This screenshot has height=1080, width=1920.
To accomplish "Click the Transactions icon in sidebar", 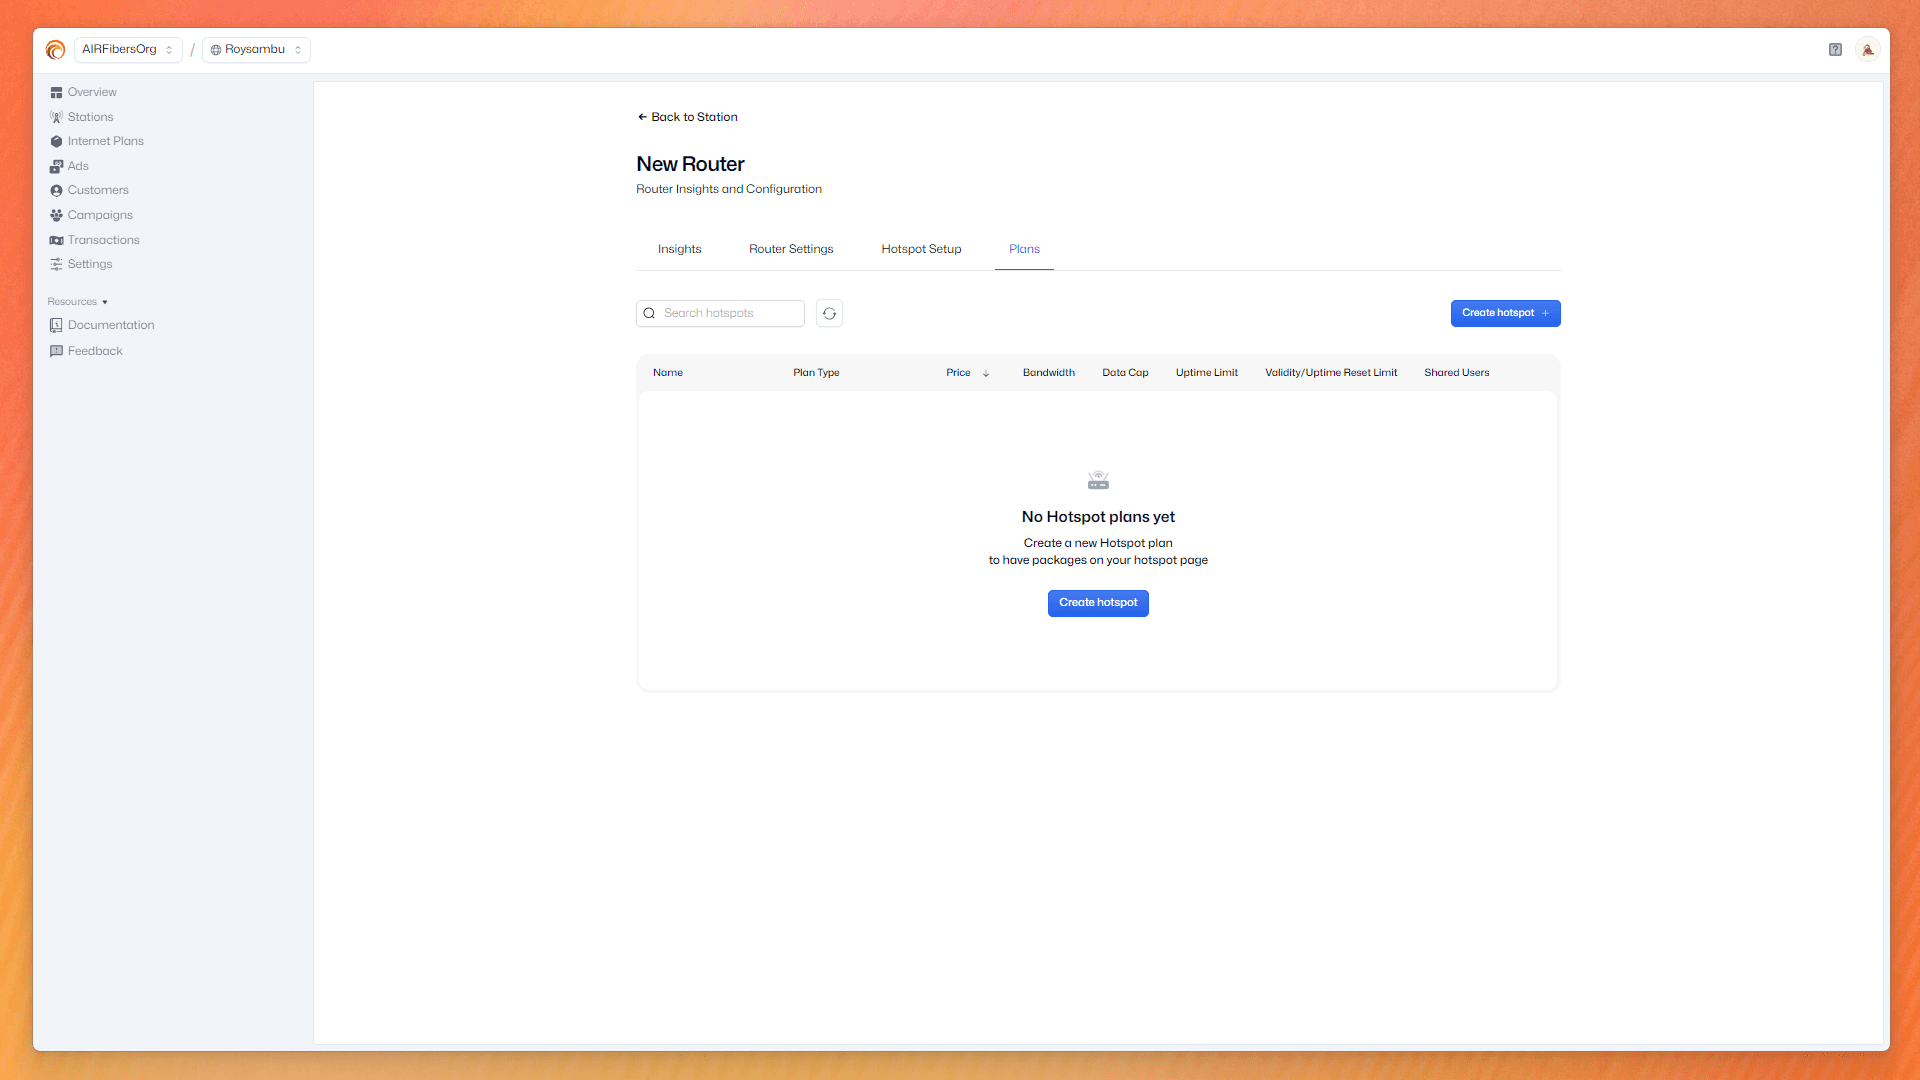I will pyautogui.click(x=56, y=240).
